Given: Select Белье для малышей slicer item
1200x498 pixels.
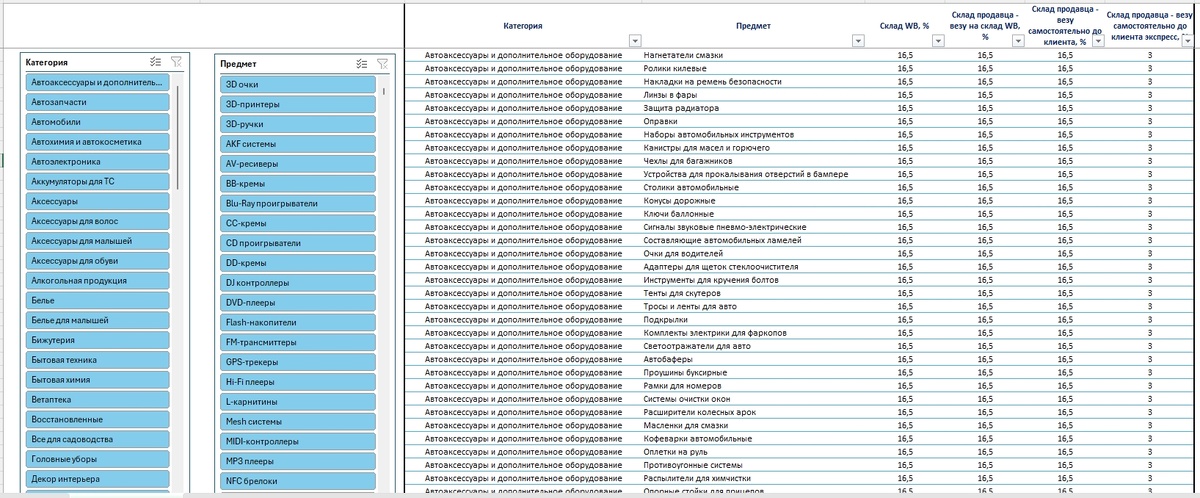Looking at the screenshot, I should pos(96,320).
